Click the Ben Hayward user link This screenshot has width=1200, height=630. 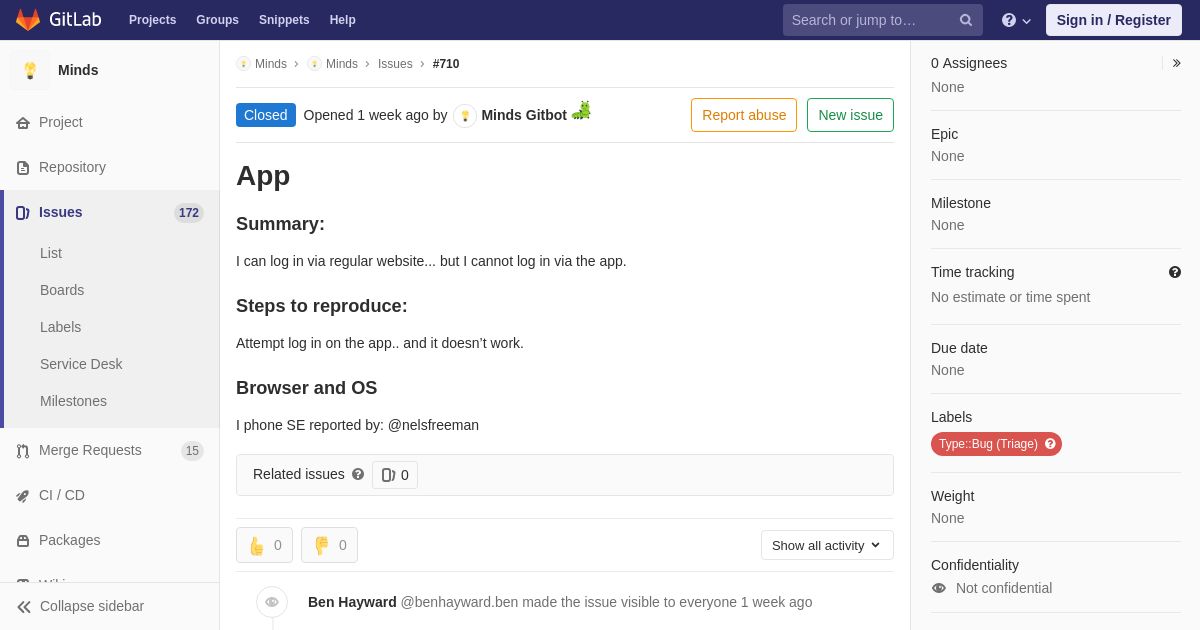click(352, 602)
